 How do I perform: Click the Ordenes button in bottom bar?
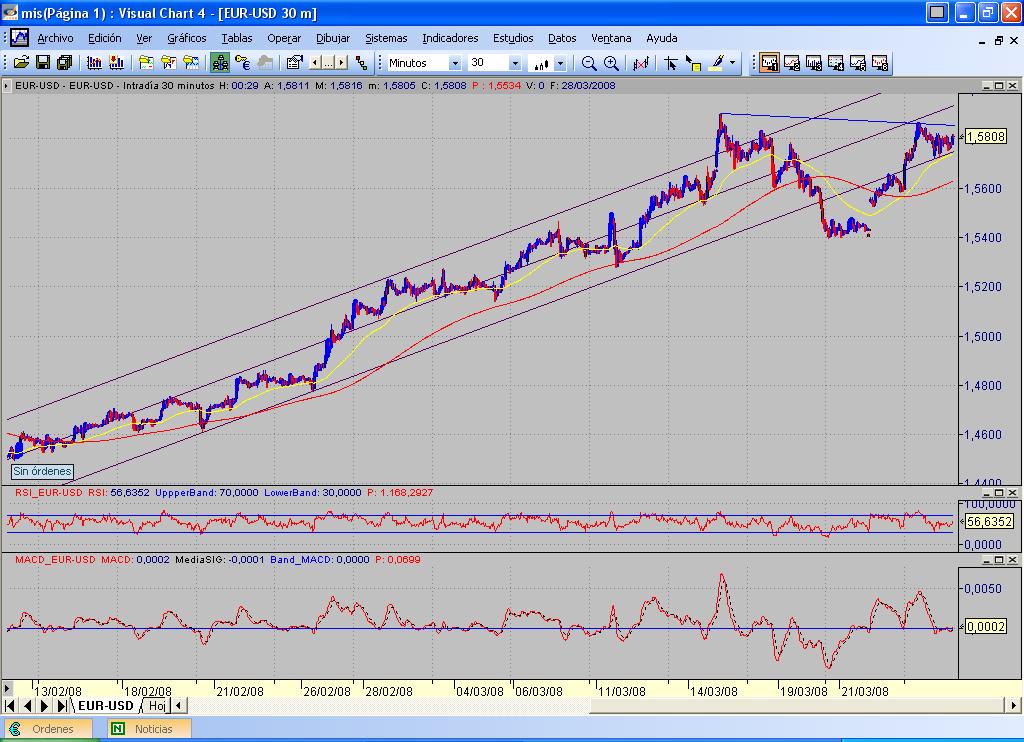[x=50, y=729]
